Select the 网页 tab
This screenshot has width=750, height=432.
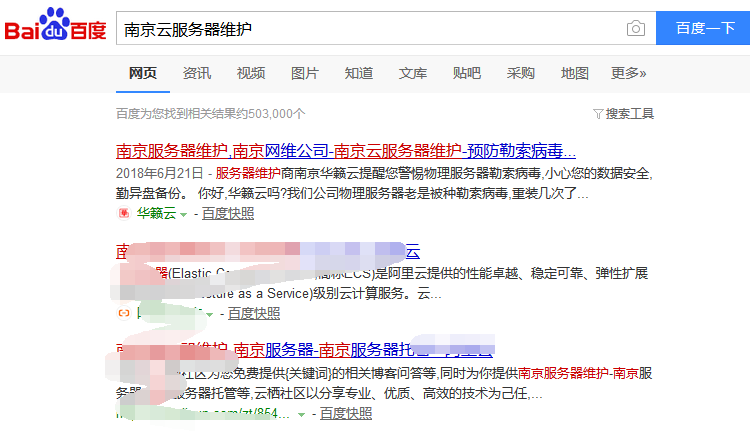[x=143, y=73]
